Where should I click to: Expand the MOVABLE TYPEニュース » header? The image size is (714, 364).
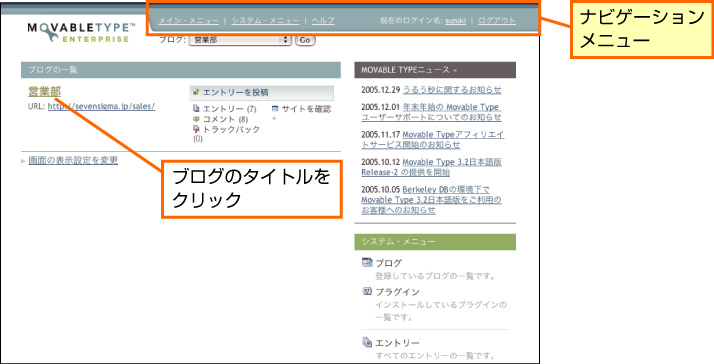tap(435, 70)
